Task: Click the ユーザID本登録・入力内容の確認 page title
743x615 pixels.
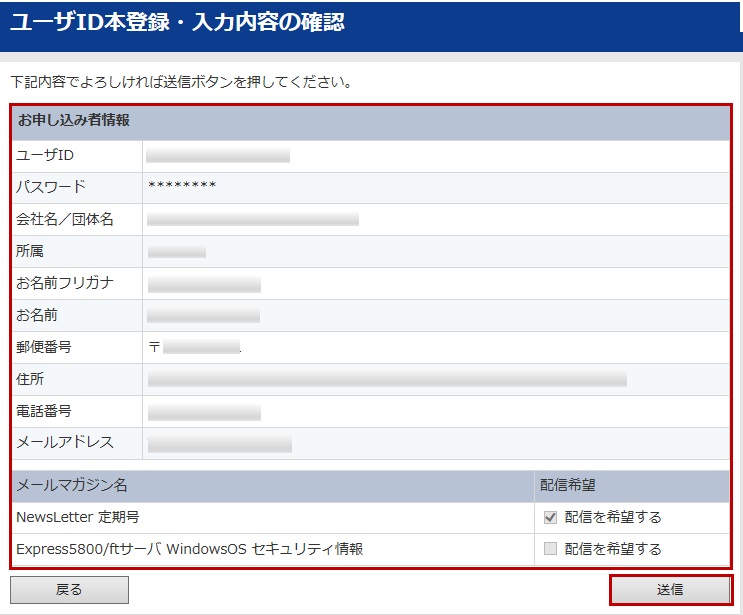Action: pos(178,23)
